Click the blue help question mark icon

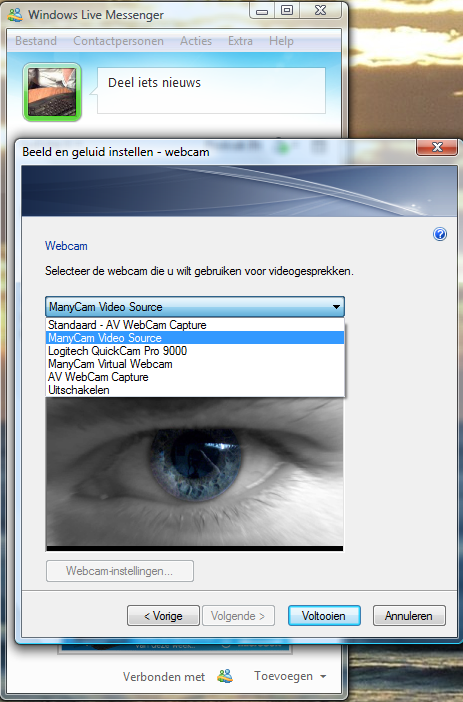[440, 234]
